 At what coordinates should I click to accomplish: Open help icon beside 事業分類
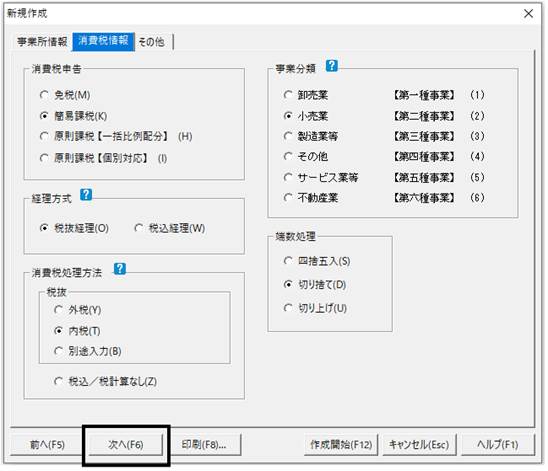pos(332,65)
